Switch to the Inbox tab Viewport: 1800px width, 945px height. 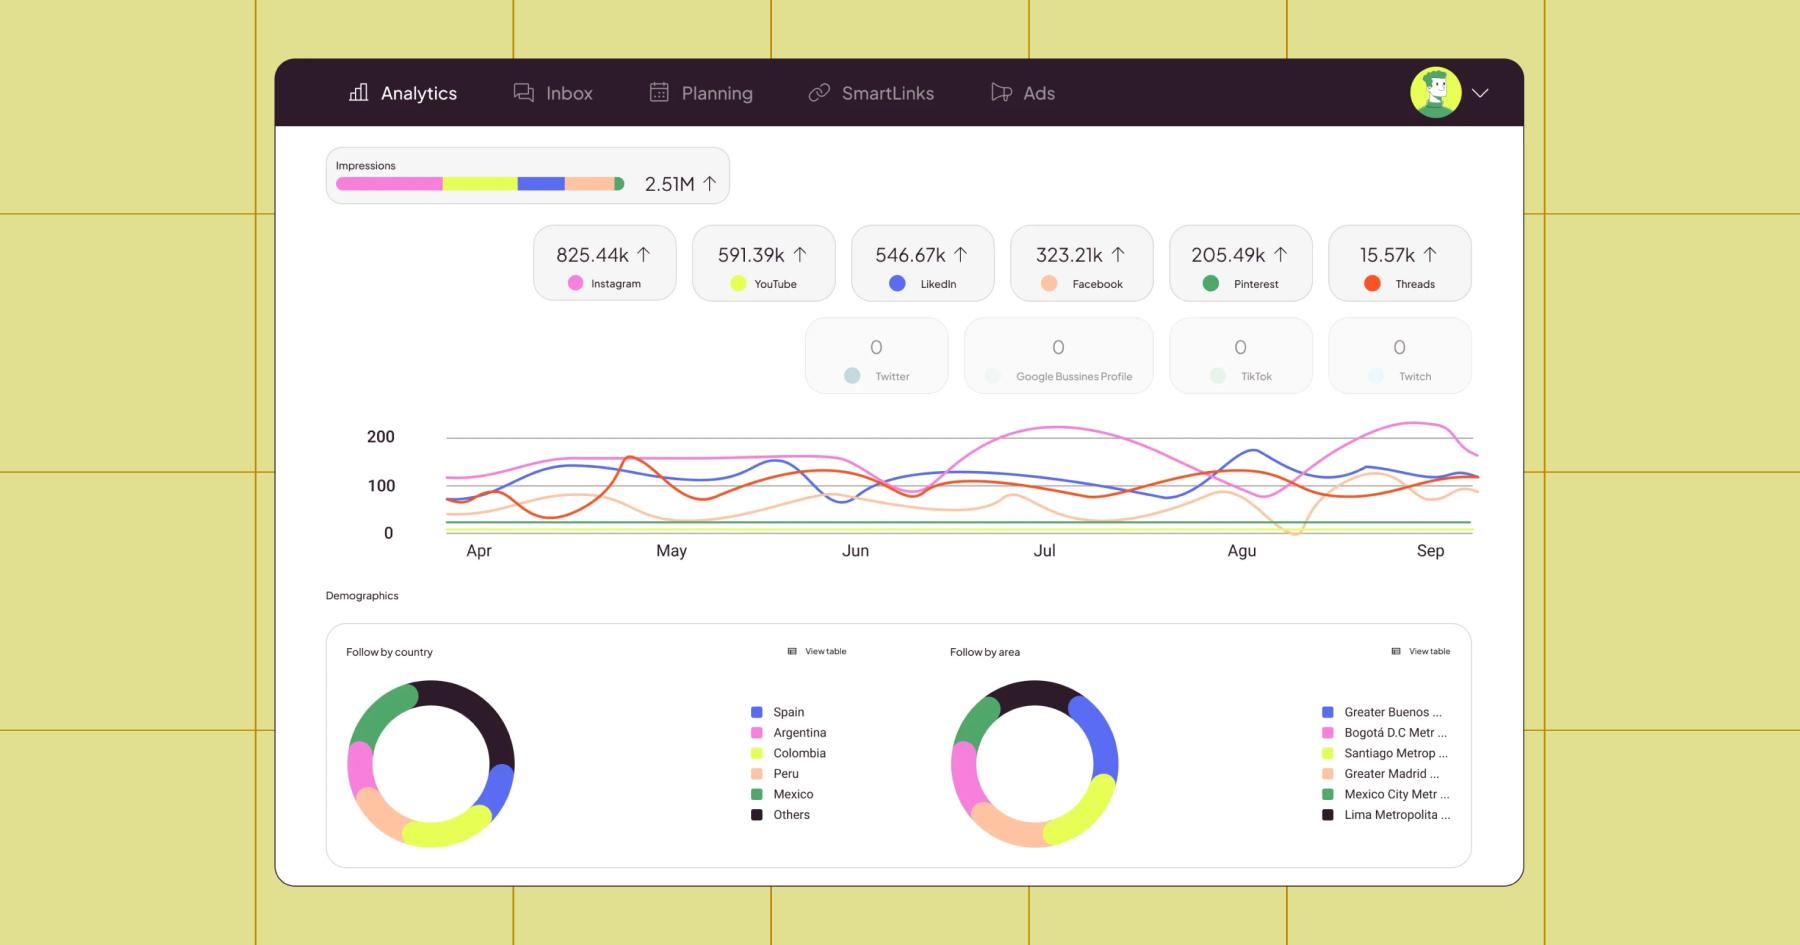[553, 93]
